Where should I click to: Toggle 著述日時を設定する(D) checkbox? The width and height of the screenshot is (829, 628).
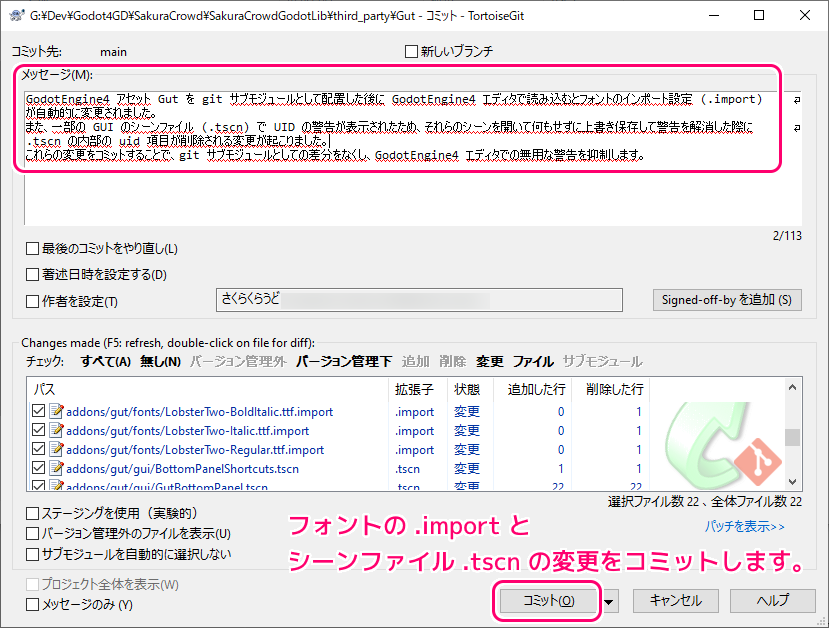point(32,274)
